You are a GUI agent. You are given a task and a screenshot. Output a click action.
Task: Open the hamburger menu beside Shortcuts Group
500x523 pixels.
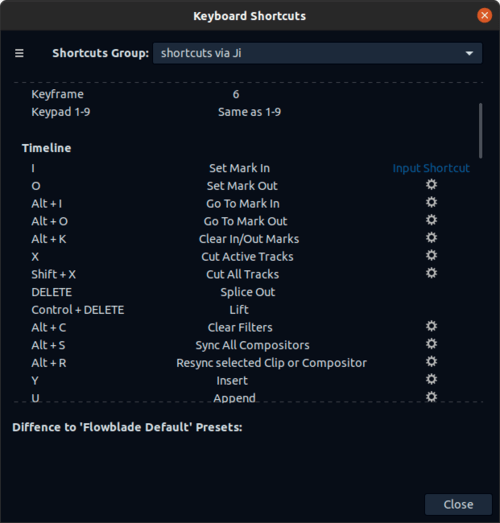(19, 53)
